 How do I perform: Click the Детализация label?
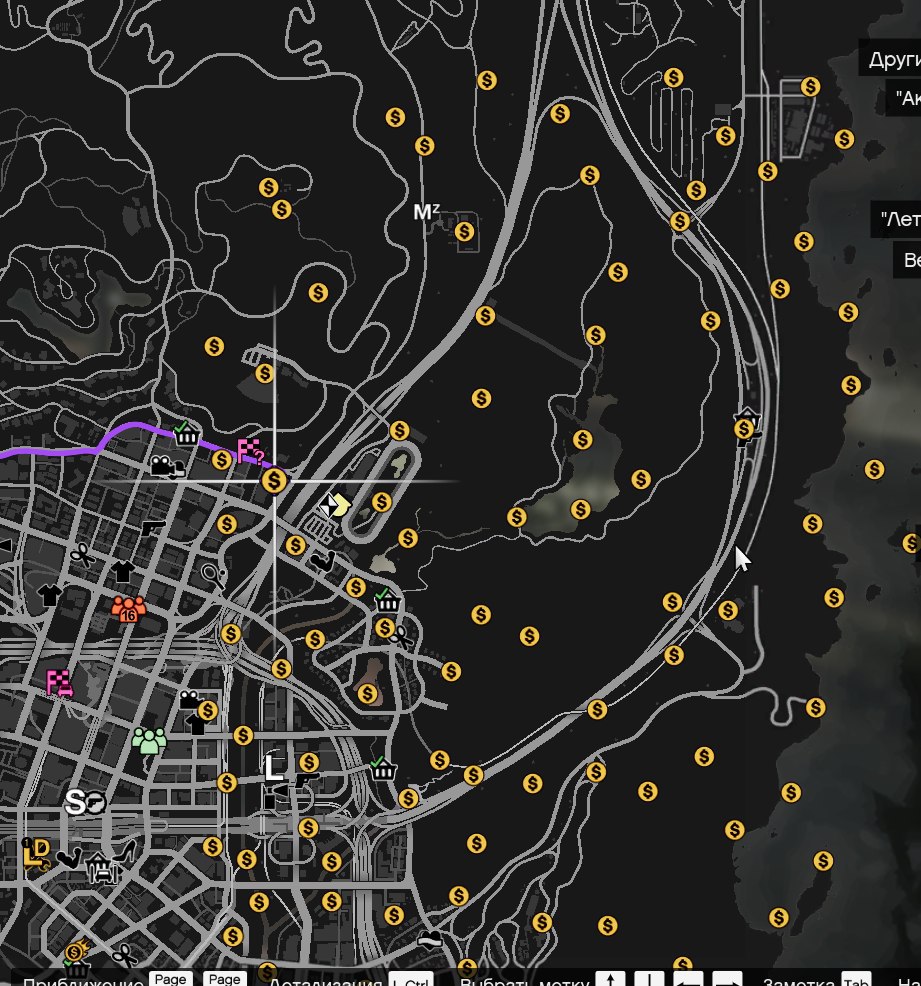point(325,981)
